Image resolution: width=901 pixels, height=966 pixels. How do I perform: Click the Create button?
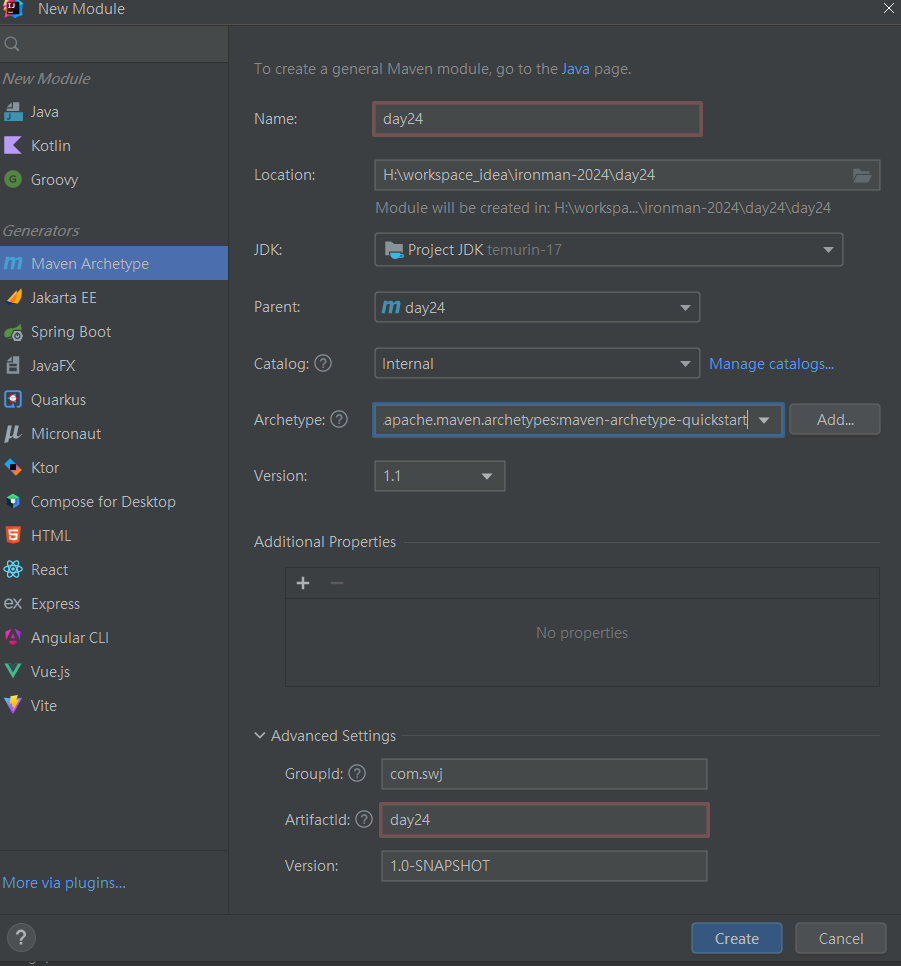[x=736, y=938]
